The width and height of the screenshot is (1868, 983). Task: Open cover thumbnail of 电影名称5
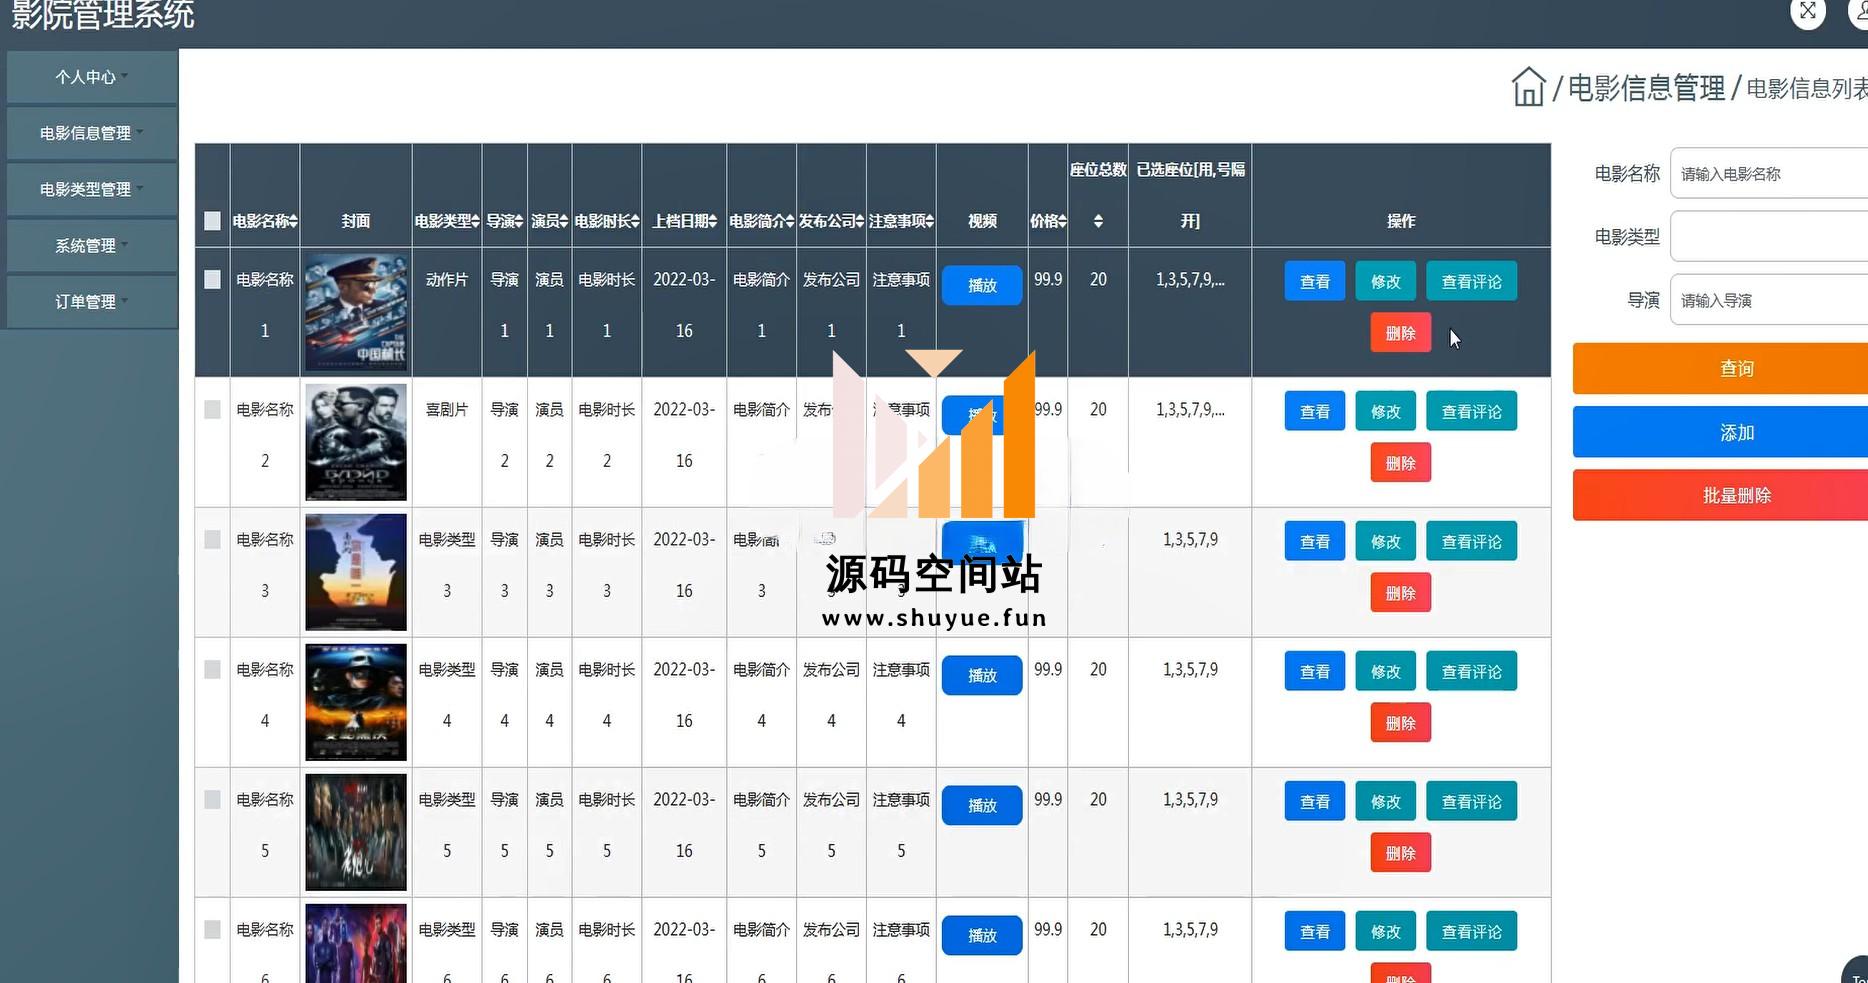click(x=356, y=832)
